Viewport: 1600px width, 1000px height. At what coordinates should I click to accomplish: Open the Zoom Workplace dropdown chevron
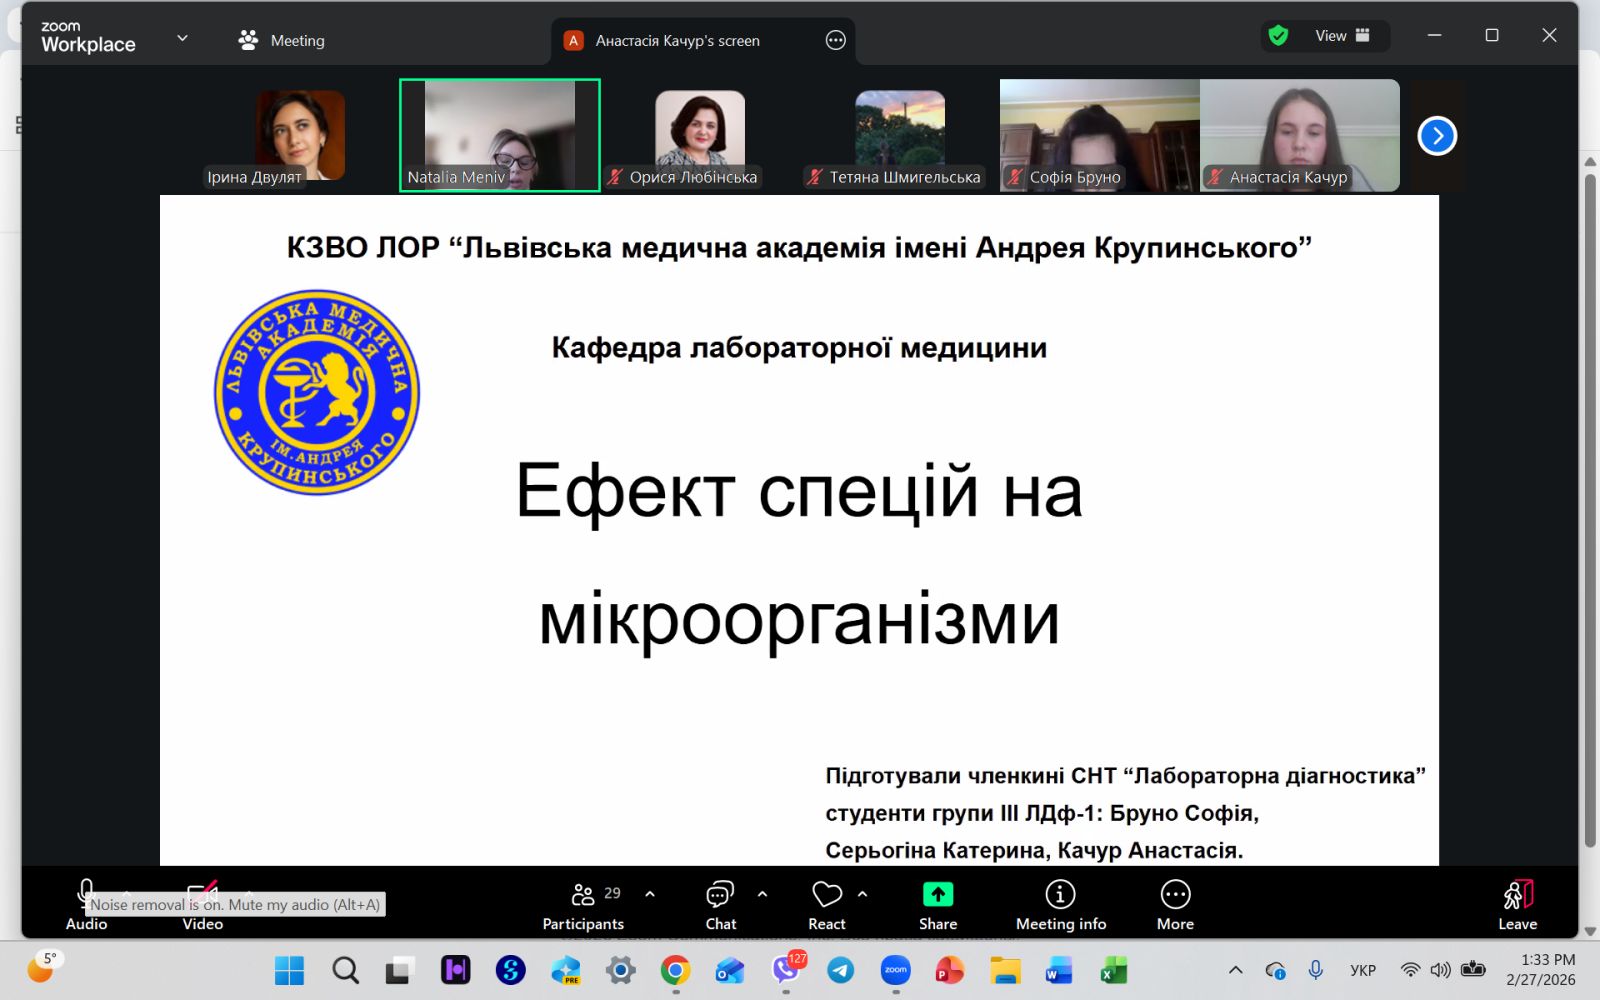pyautogui.click(x=182, y=39)
